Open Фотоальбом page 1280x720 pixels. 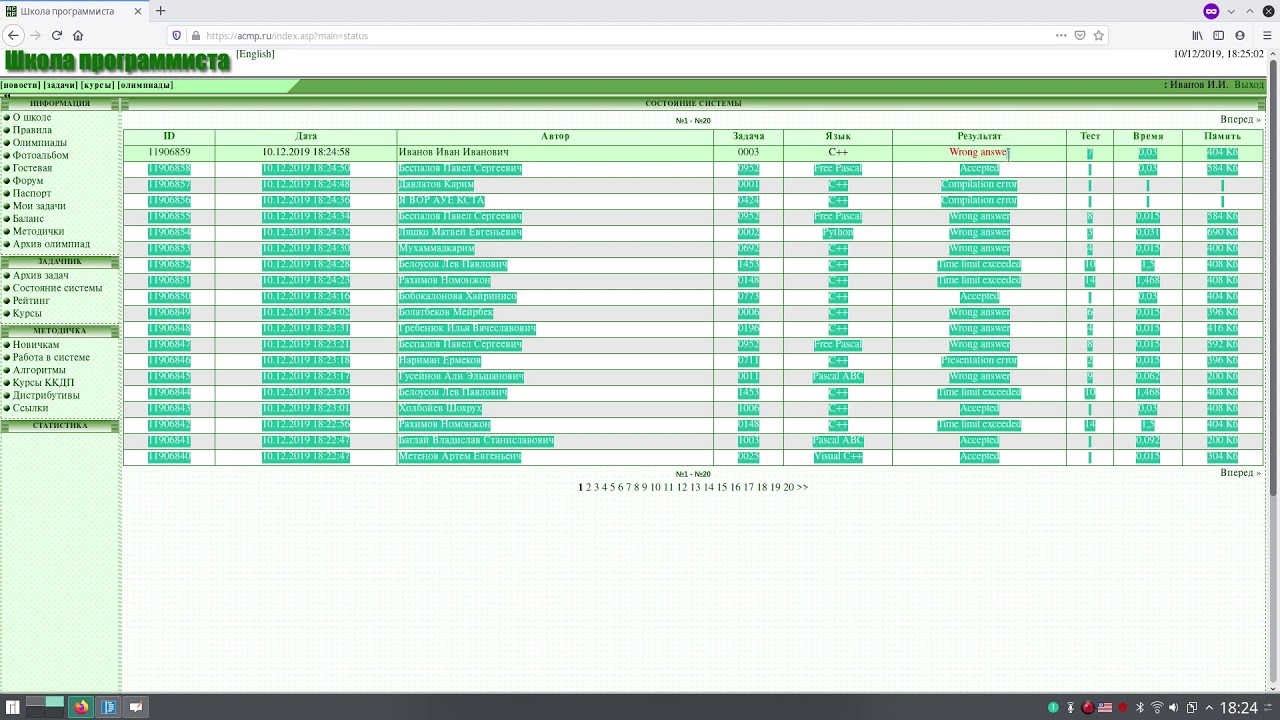pyautogui.click(x=41, y=155)
